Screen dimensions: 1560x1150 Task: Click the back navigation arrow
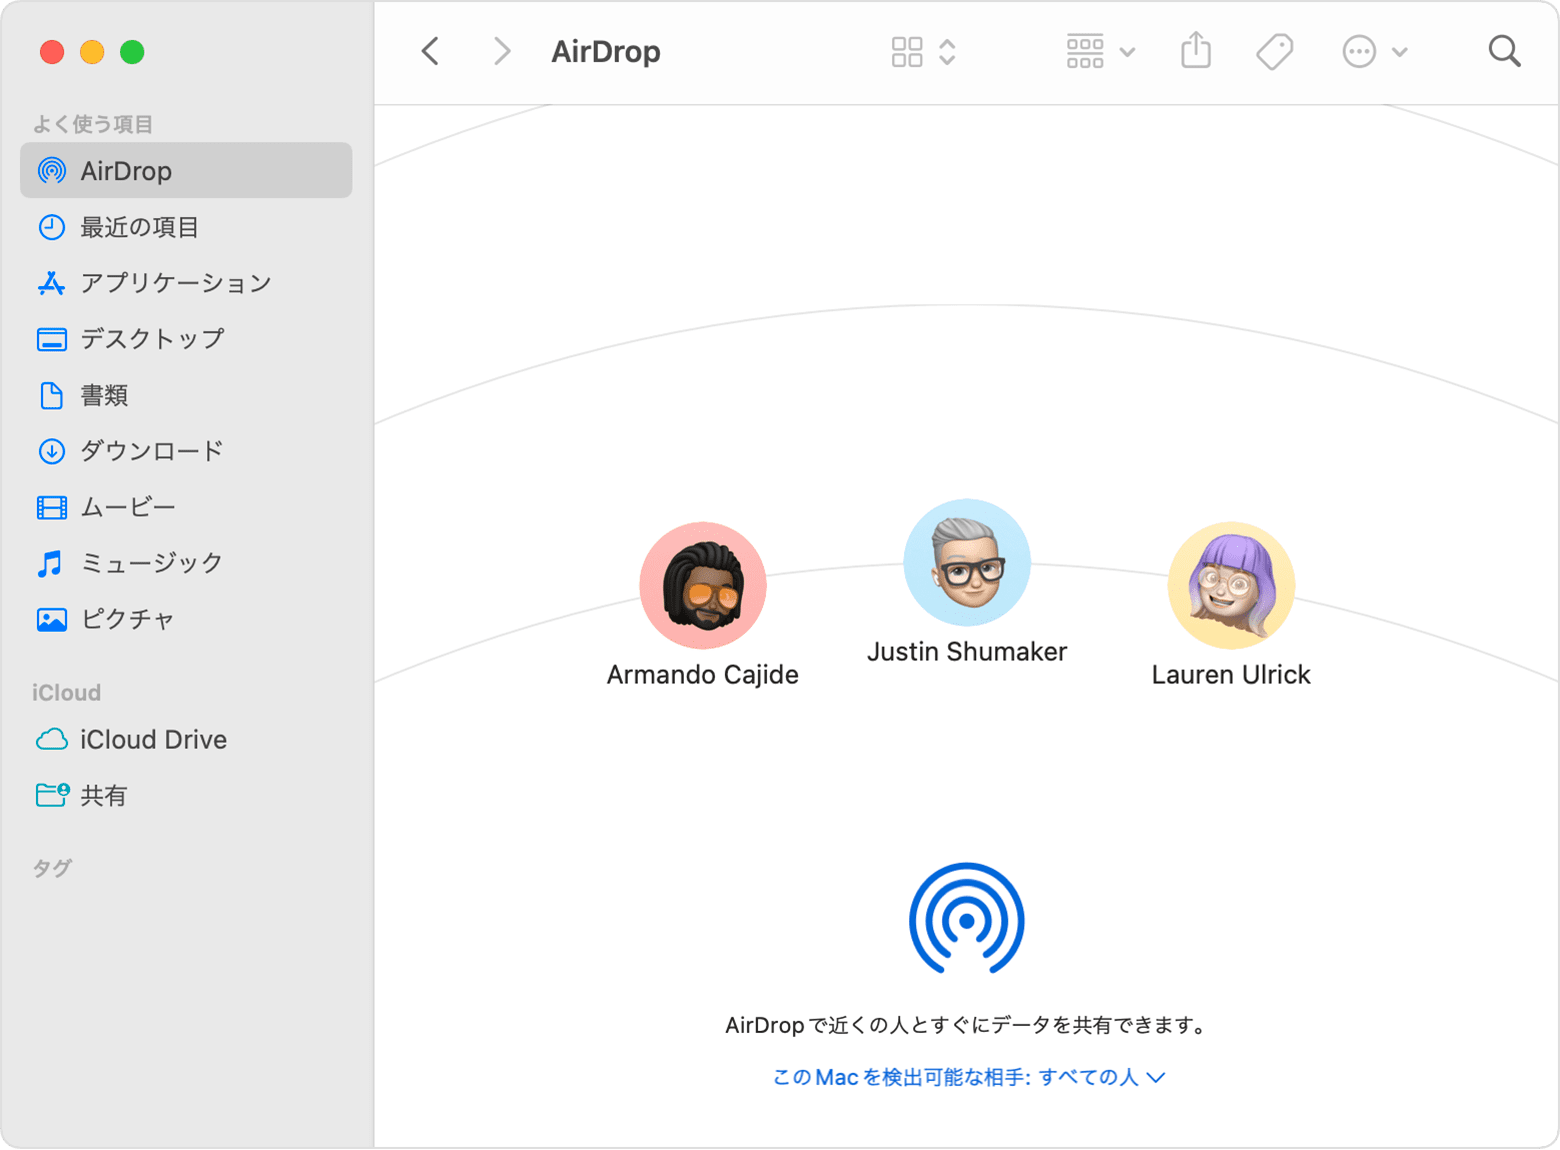pyautogui.click(x=430, y=51)
